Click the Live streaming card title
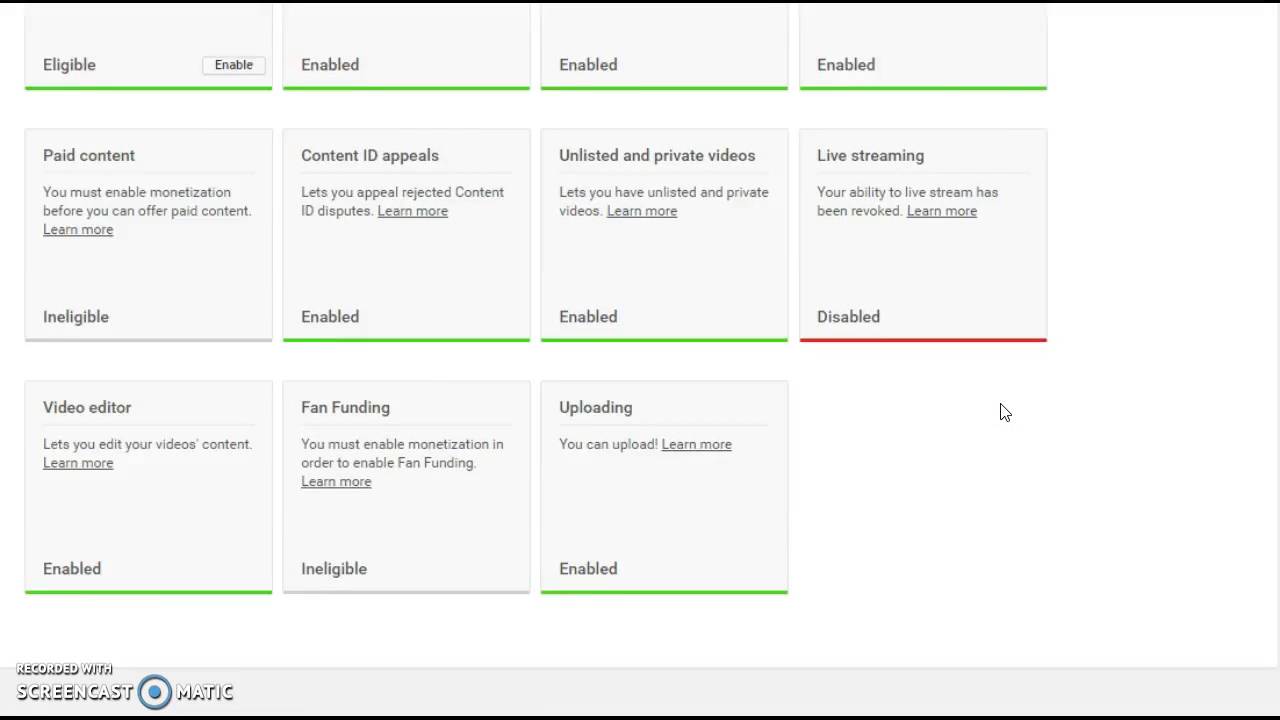Viewport: 1280px width, 720px height. tap(870, 156)
